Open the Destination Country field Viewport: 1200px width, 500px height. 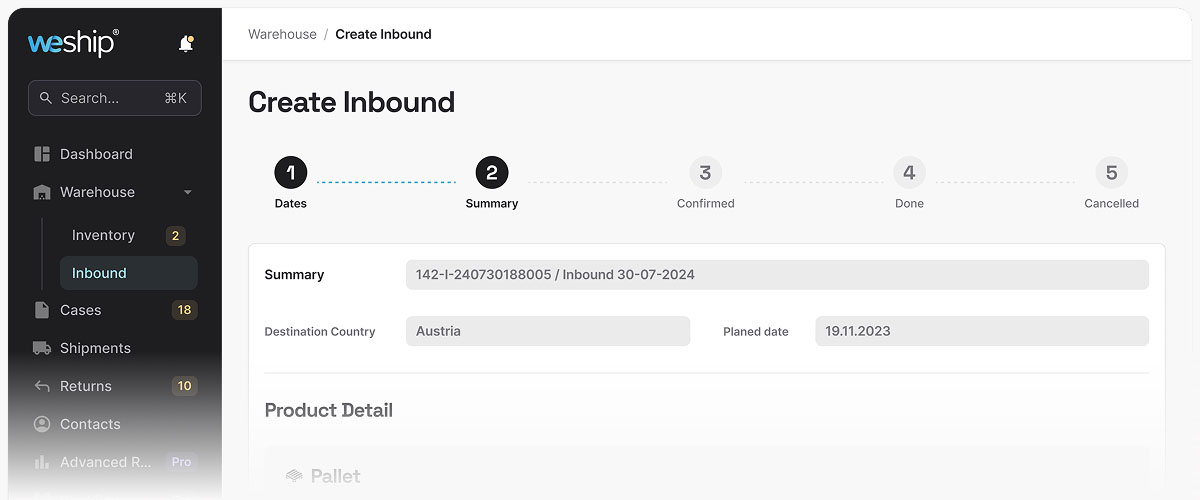point(547,331)
